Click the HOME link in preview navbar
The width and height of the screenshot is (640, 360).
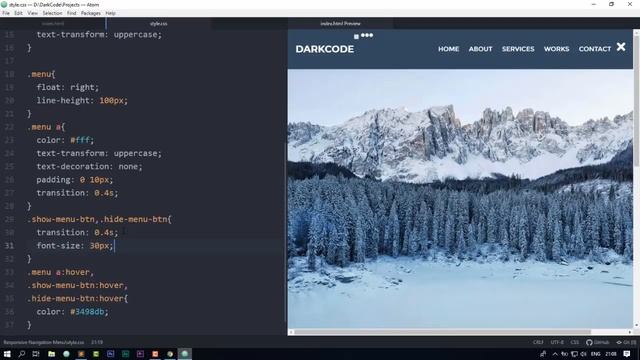[x=449, y=49]
